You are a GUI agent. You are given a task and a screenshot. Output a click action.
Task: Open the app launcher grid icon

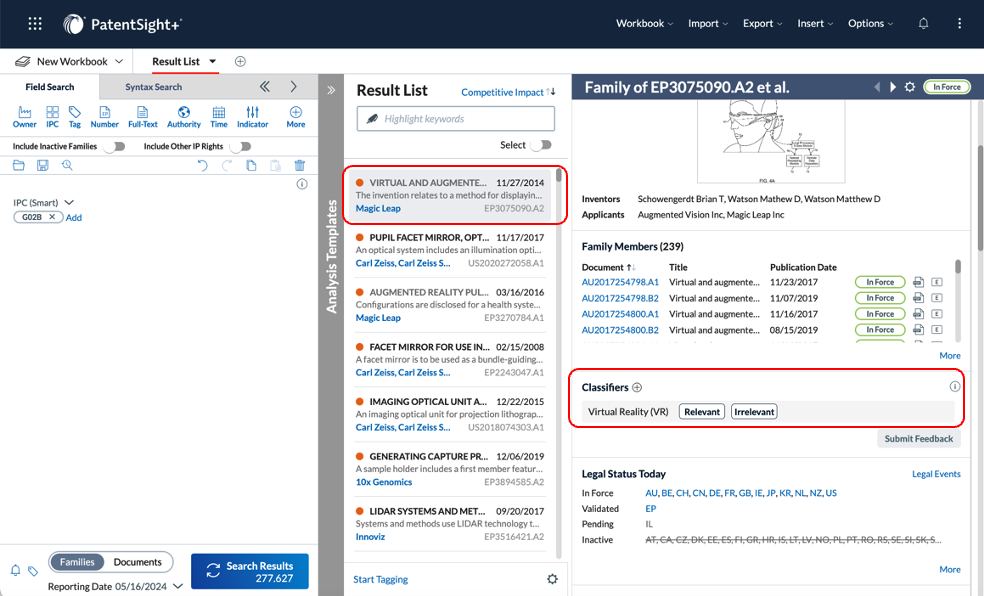[35, 24]
